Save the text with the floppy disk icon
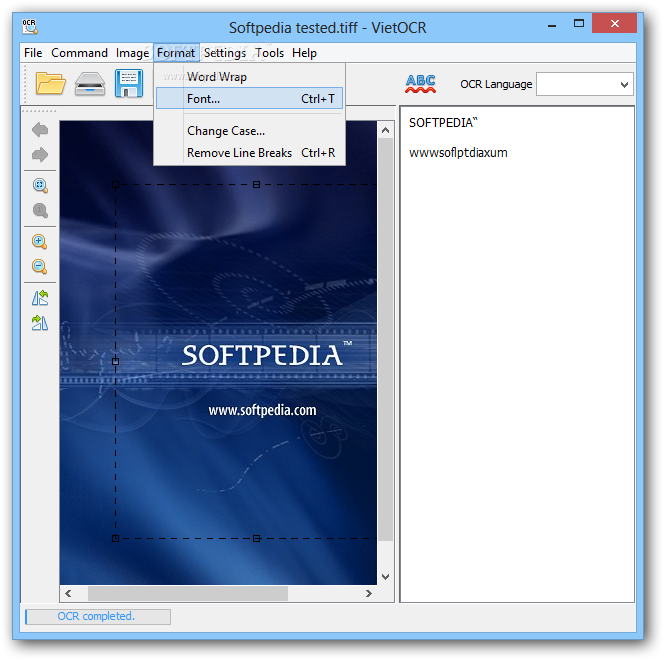 click(129, 83)
